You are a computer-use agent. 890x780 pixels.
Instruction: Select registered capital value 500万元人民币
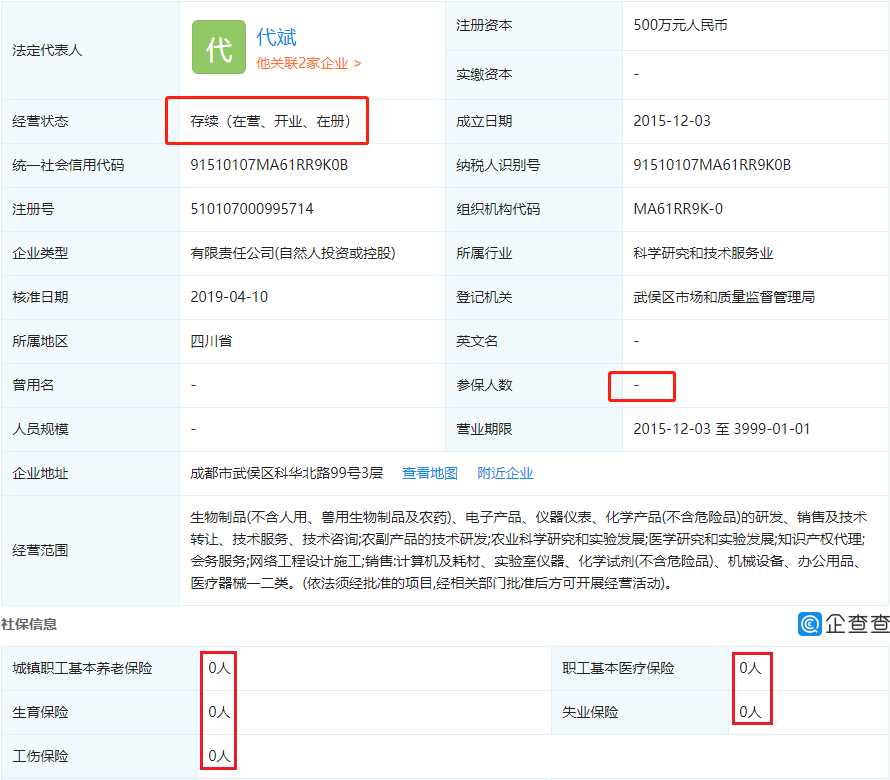pyautogui.click(x=680, y=25)
